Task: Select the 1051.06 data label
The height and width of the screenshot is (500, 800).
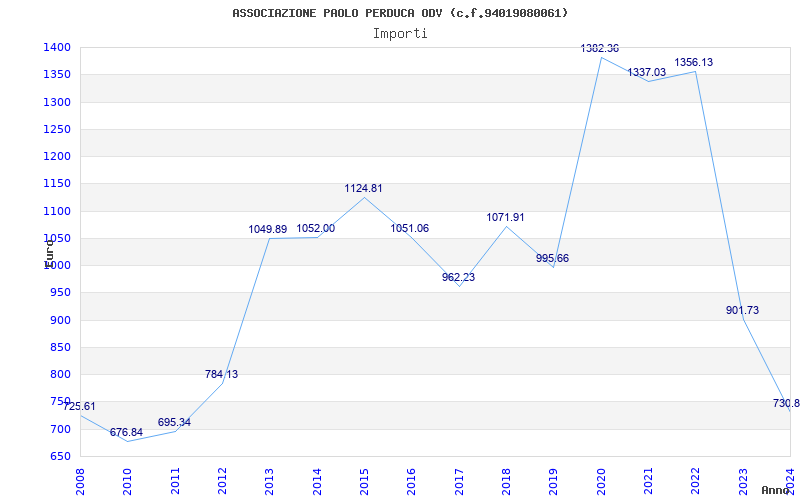Action: tap(410, 229)
